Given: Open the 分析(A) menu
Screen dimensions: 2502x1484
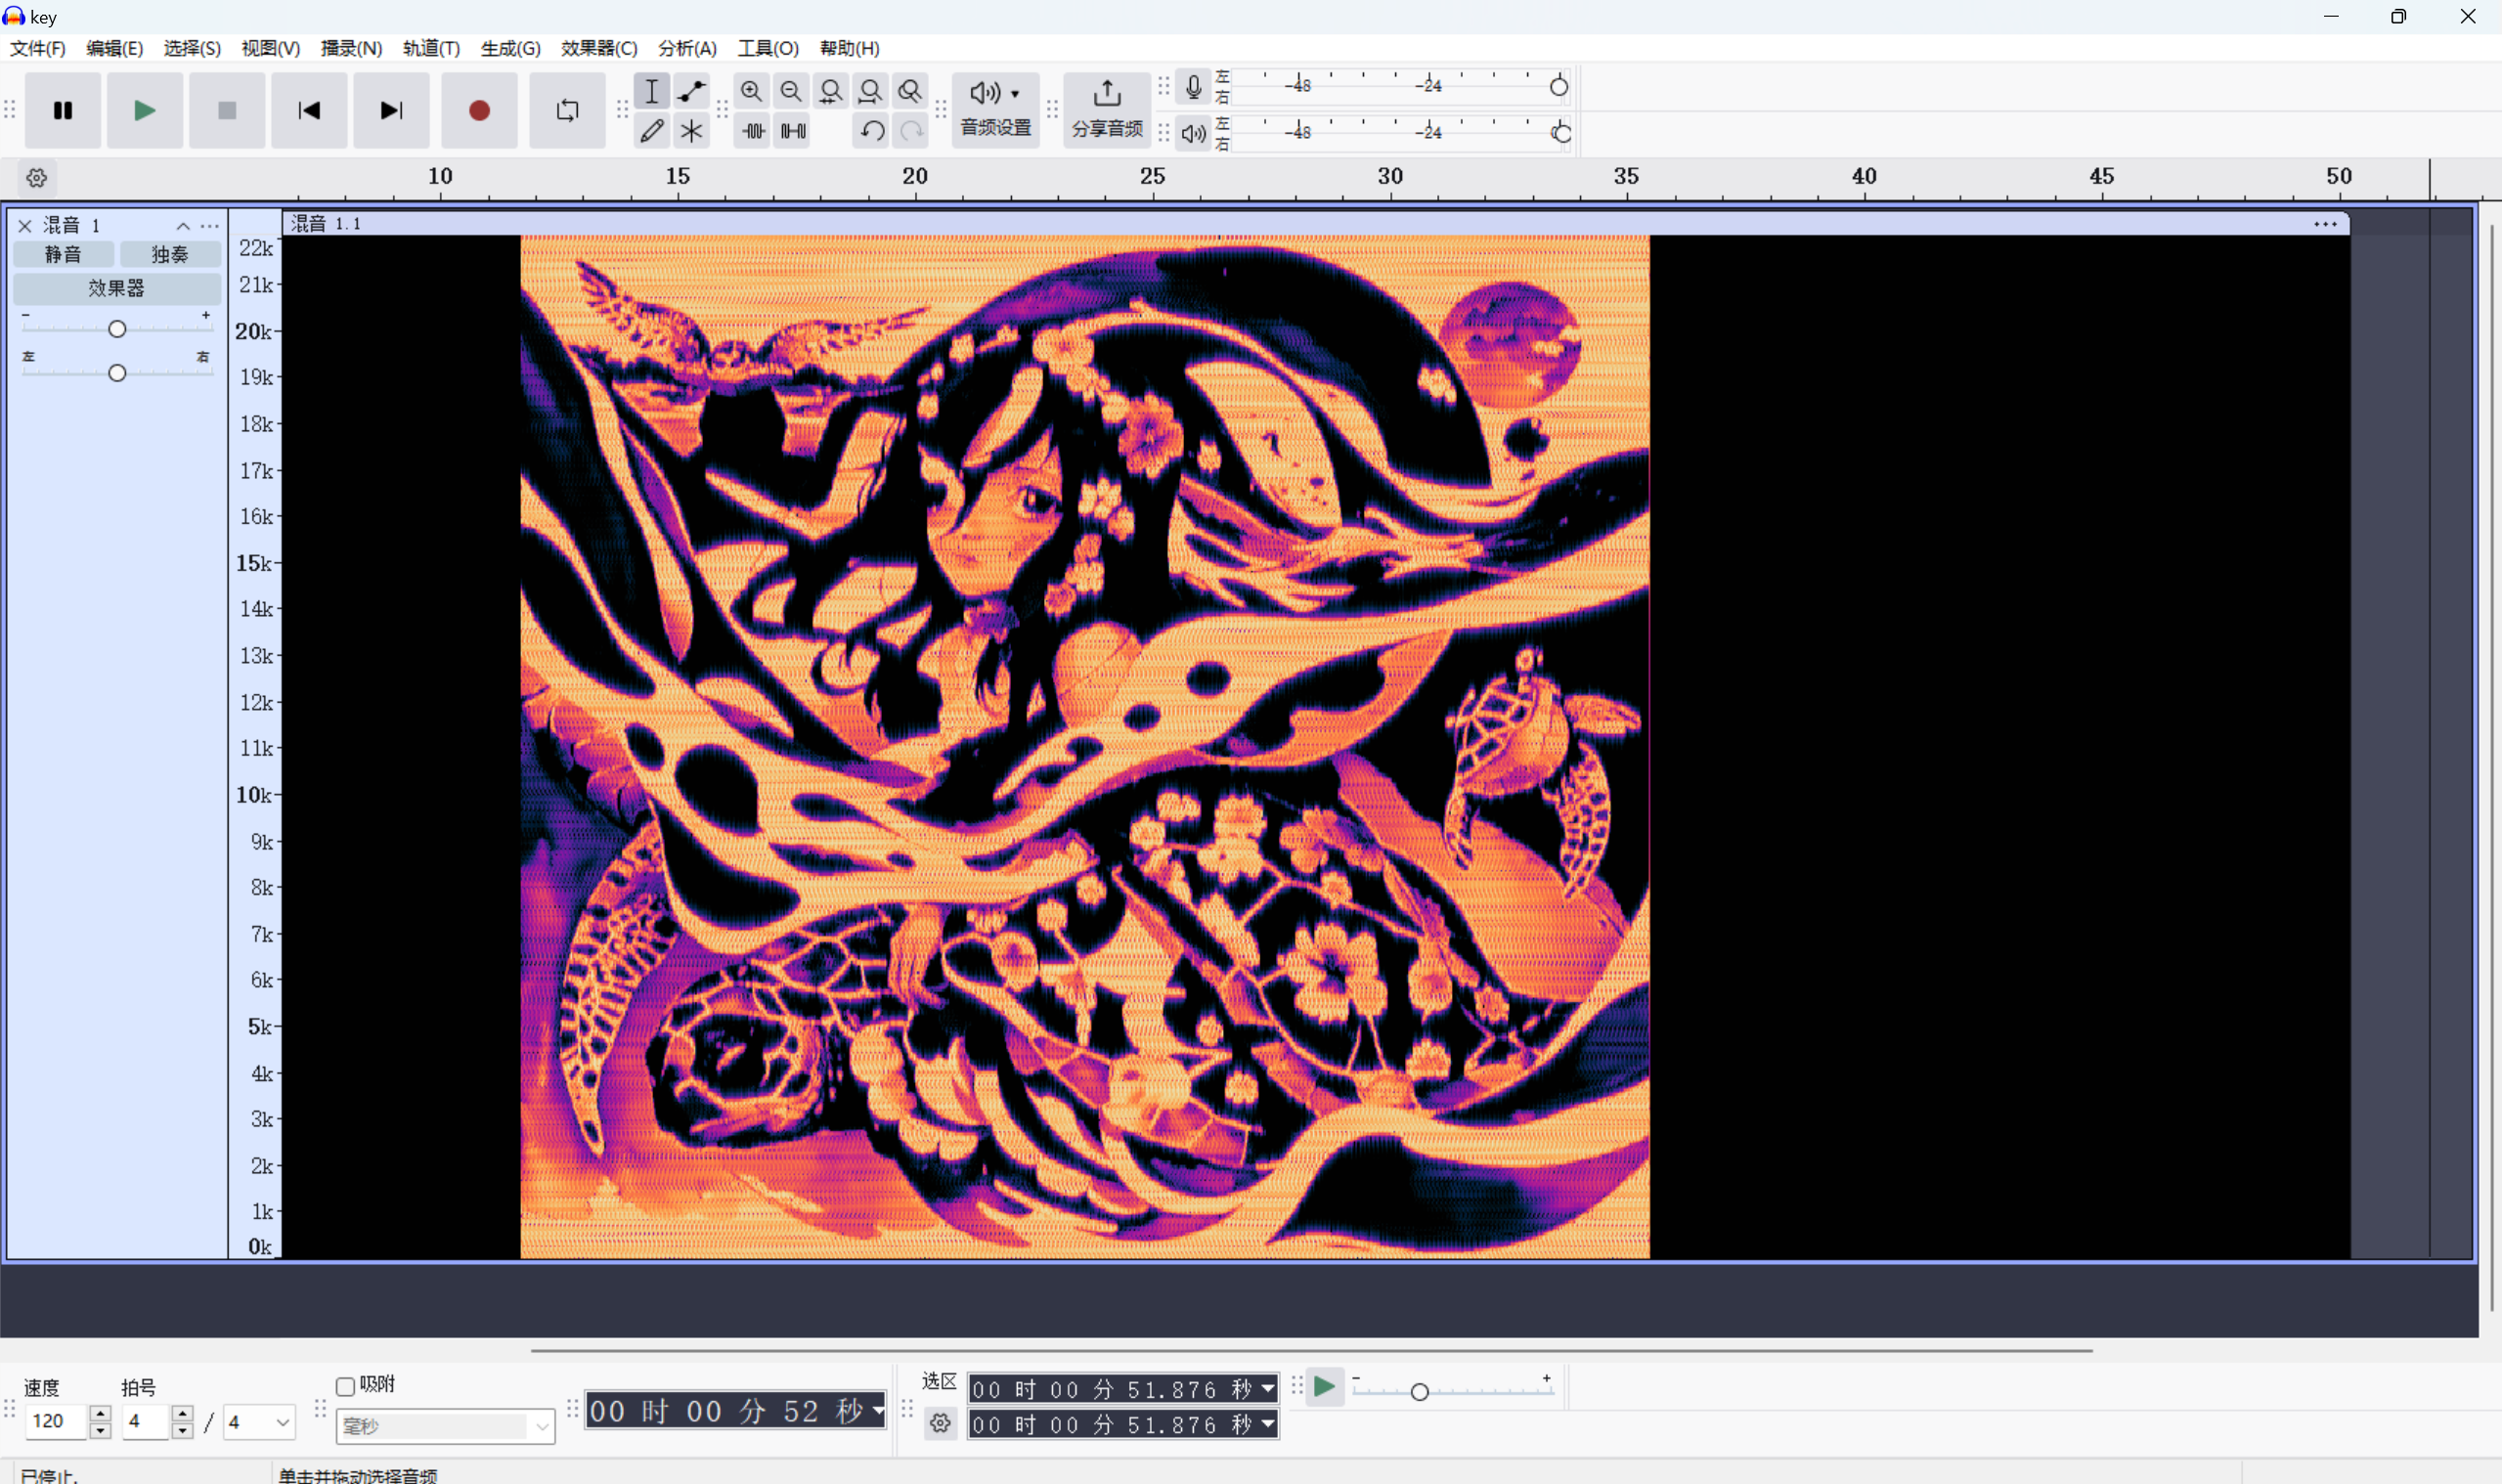Looking at the screenshot, I should click(688, 48).
